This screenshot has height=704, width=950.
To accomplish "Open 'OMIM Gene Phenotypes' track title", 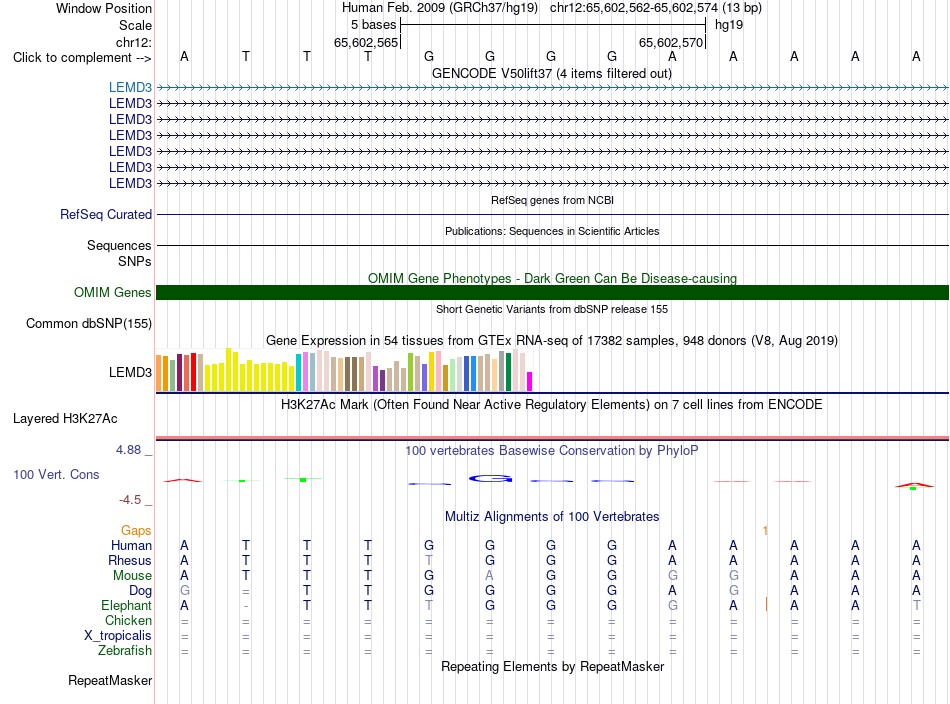I will (552, 278).
